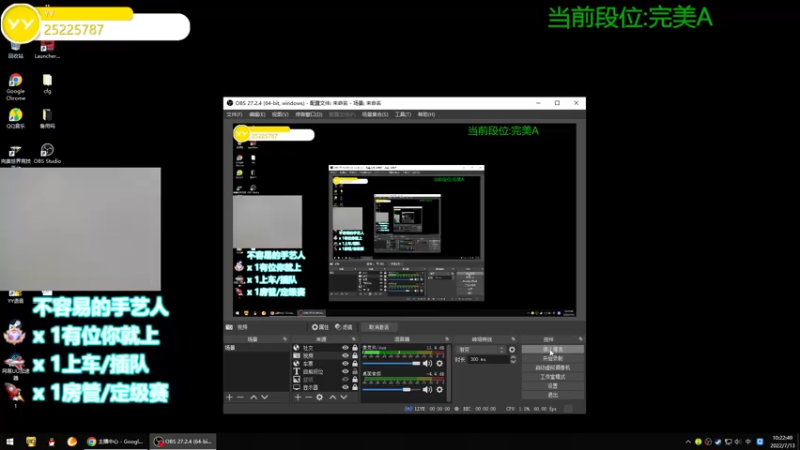Hide the 车票 source via eye icon

tap(345, 364)
